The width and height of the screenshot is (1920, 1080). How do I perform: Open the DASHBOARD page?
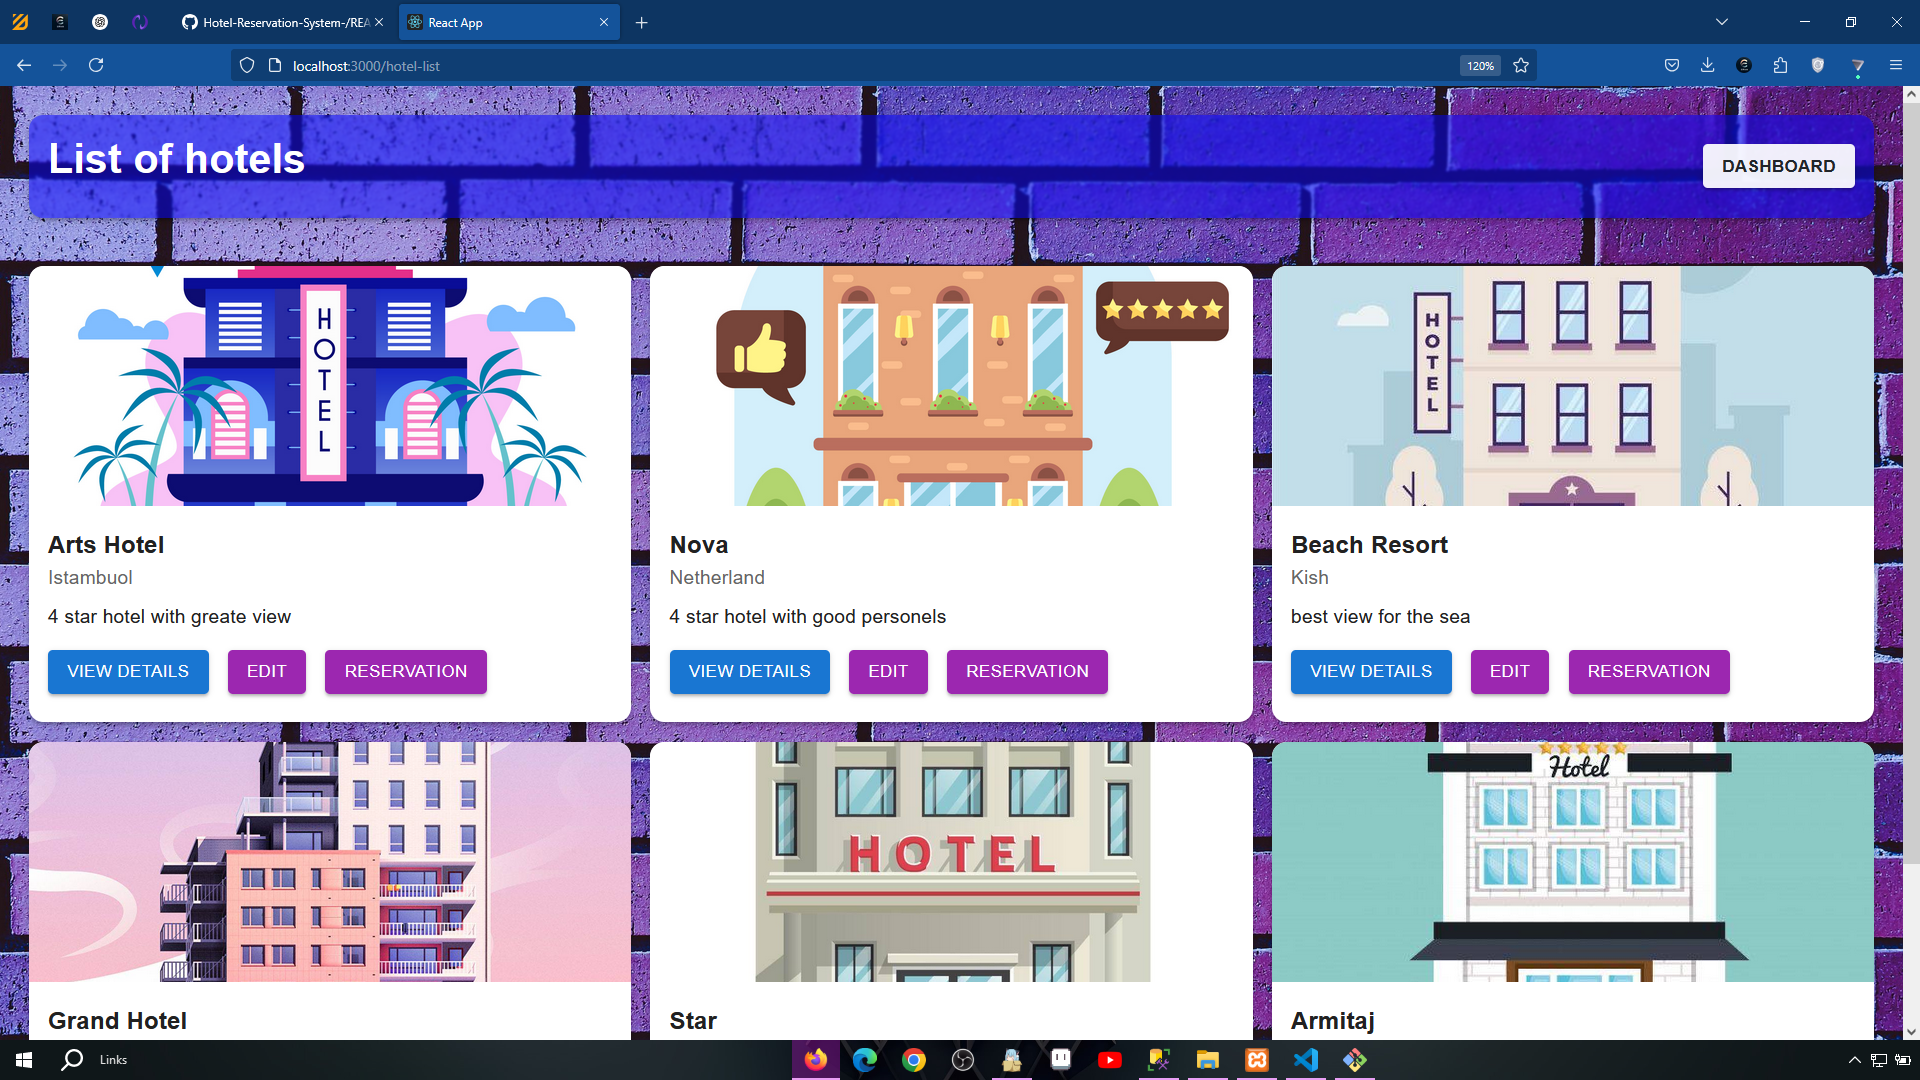point(1778,165)
